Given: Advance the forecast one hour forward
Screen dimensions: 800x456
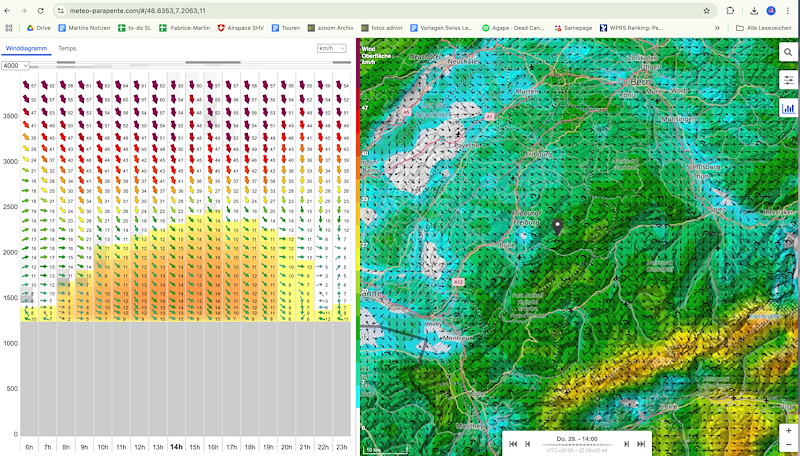Looking at the screenshot, I should [x=627, y=444].
